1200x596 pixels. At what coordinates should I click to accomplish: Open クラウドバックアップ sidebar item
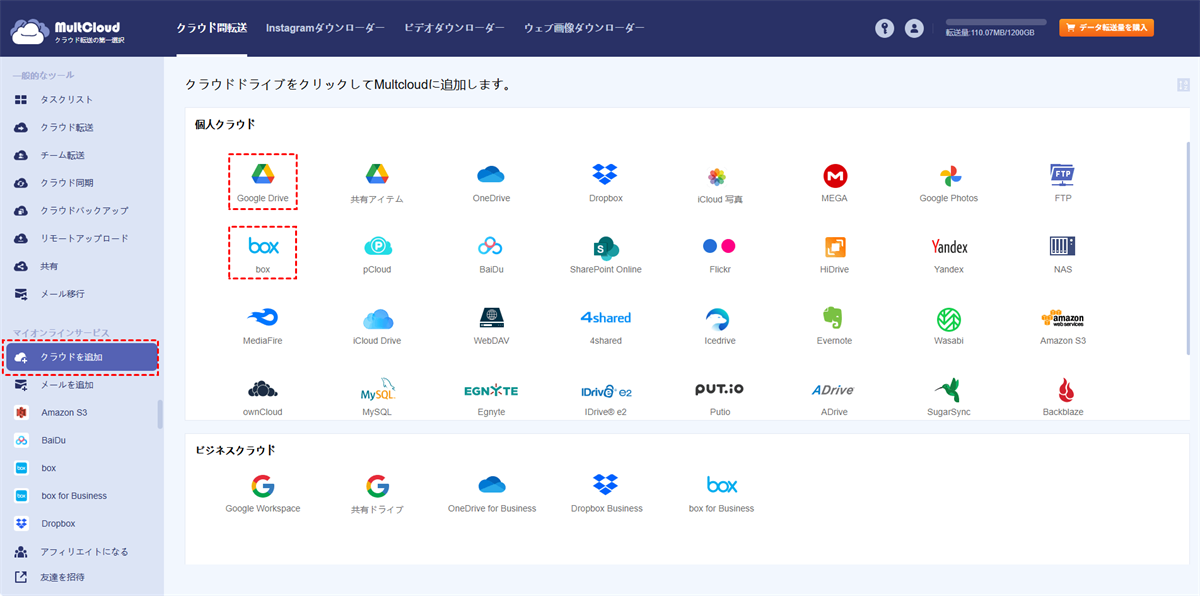[x=82, y=211]
